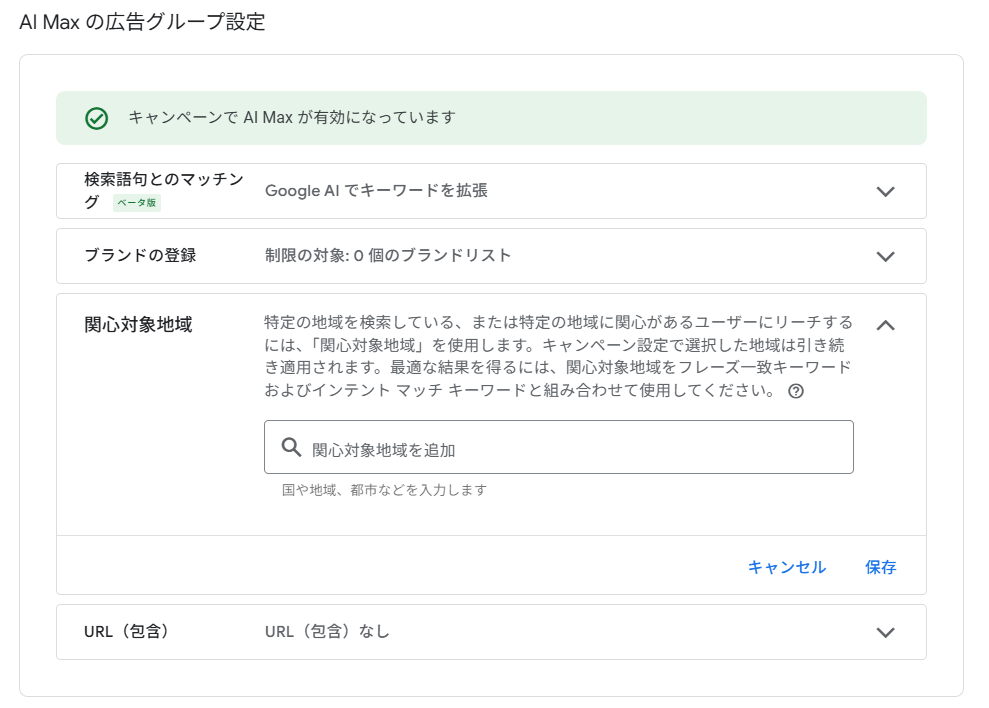Click the 制限の対象: 0 個のブランドリスト summary
The image size is (989, 708).
click(388, 256)
